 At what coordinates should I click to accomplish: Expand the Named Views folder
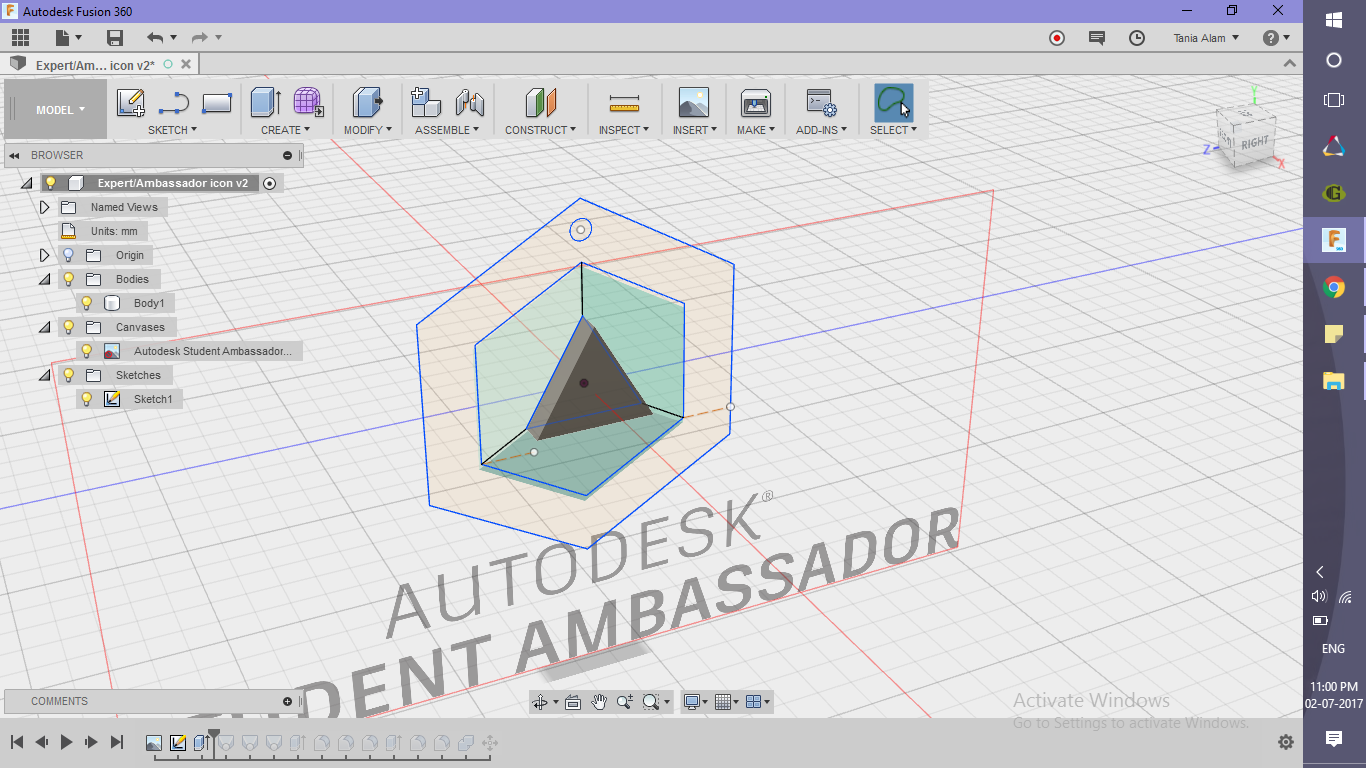44,207
